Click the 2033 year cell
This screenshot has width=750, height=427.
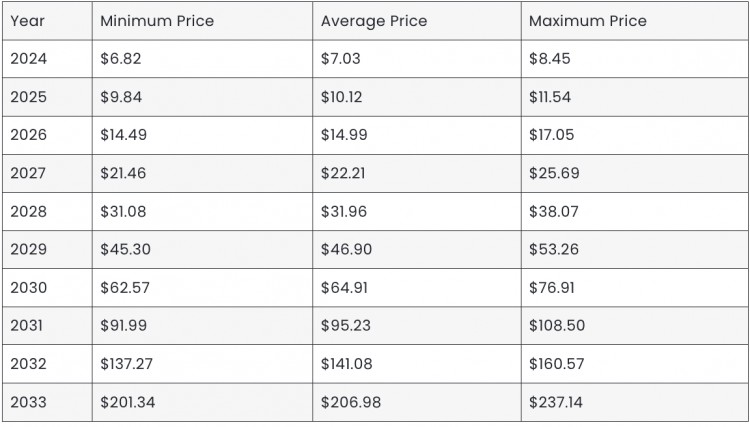47,402
